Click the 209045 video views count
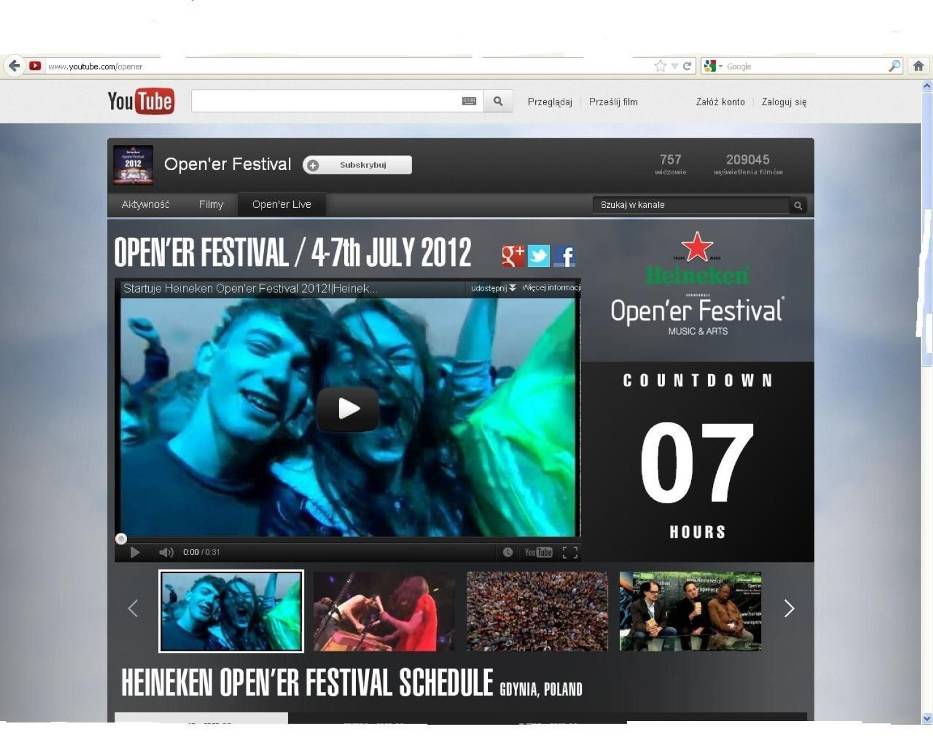 click(748, 164)
